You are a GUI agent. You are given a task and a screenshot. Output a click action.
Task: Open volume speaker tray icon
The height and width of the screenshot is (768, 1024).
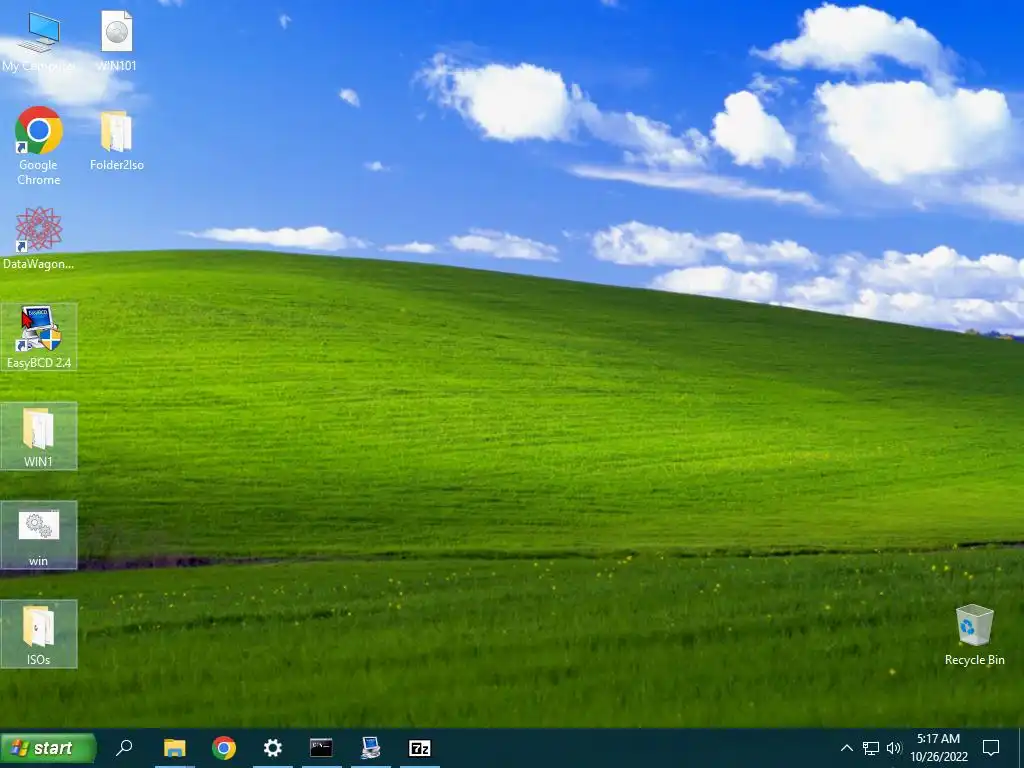pyautogui.click(x=894, y=748)
